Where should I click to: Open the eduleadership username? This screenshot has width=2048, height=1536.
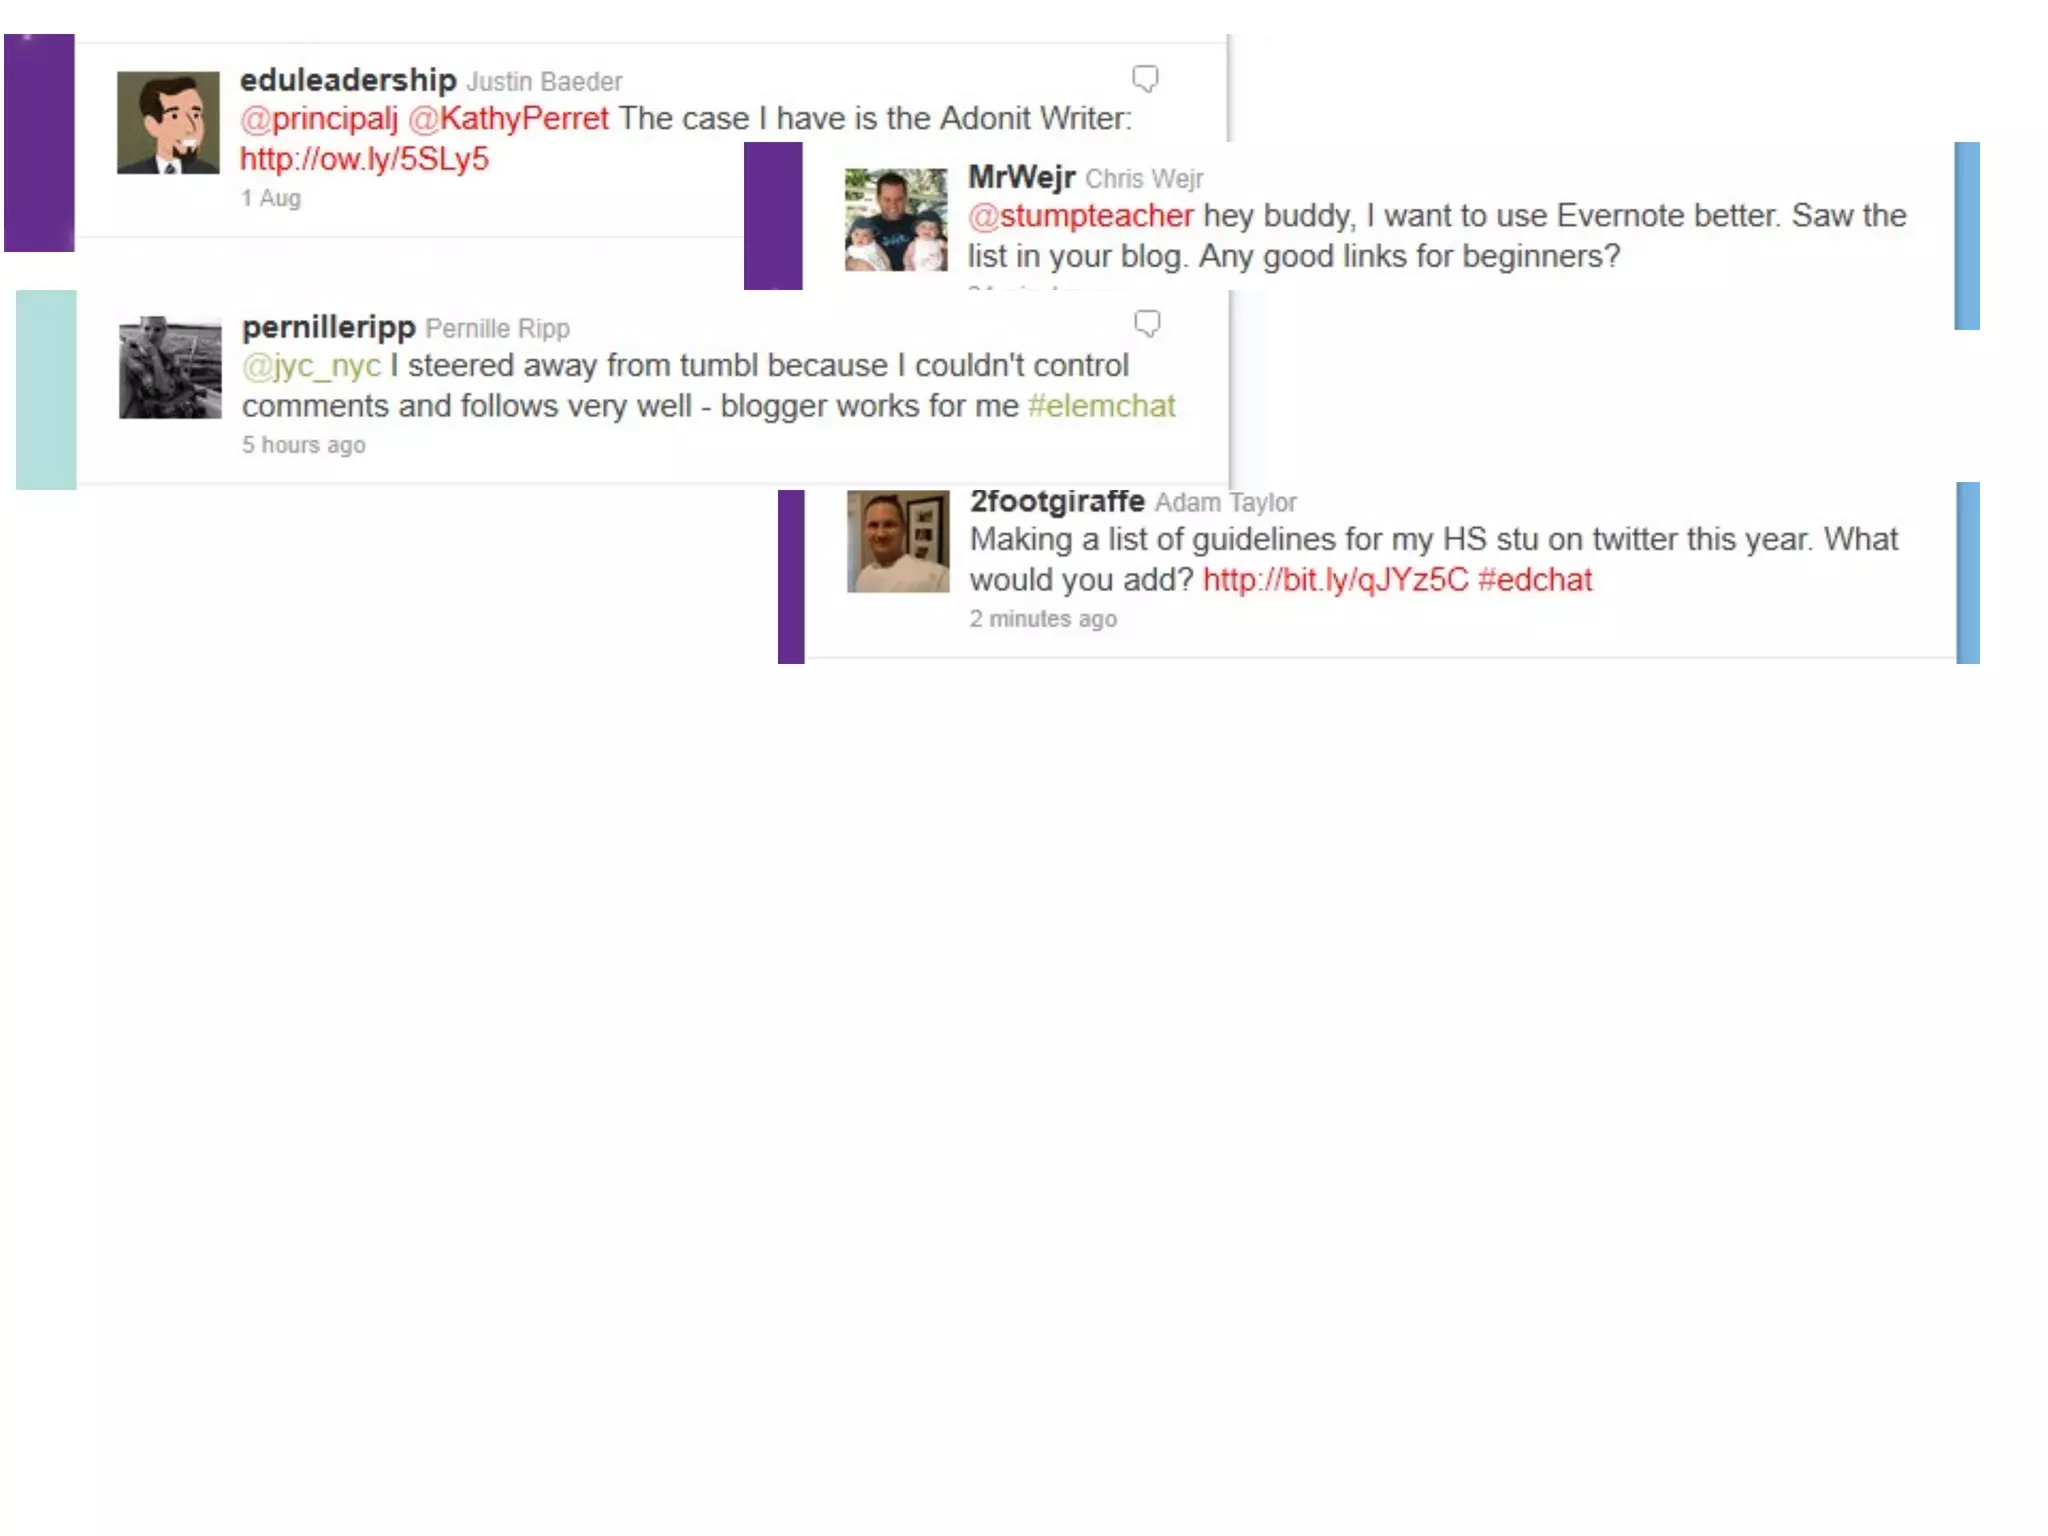coord(348,80)
